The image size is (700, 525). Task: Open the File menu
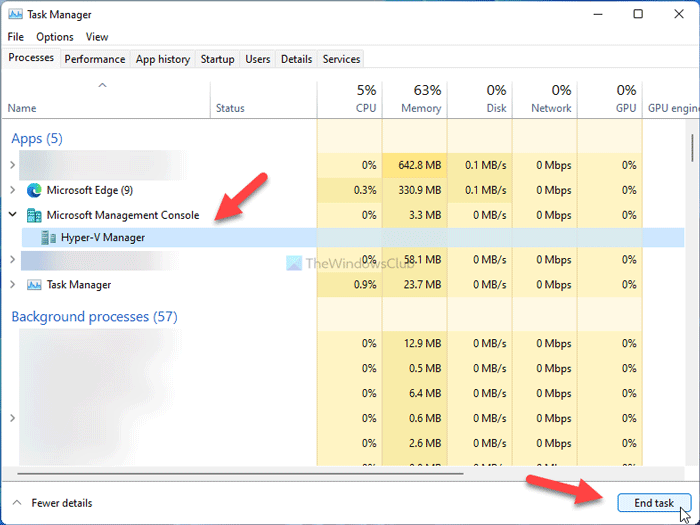tap(15, 37)
